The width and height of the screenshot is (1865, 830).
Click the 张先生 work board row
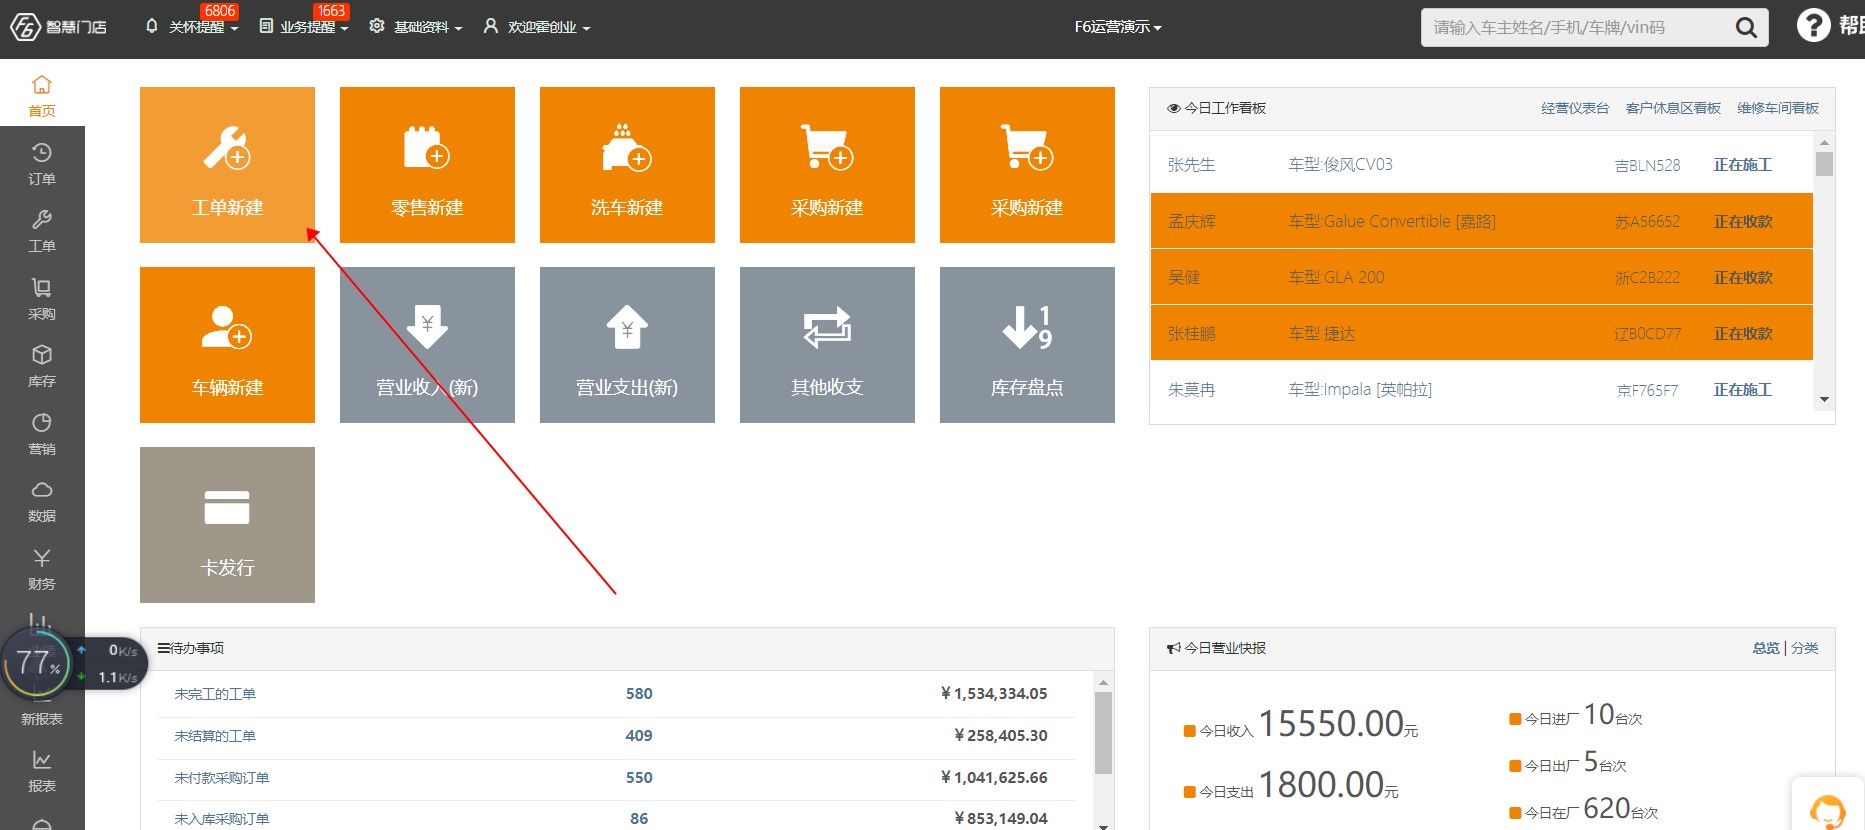point(1482,165)
